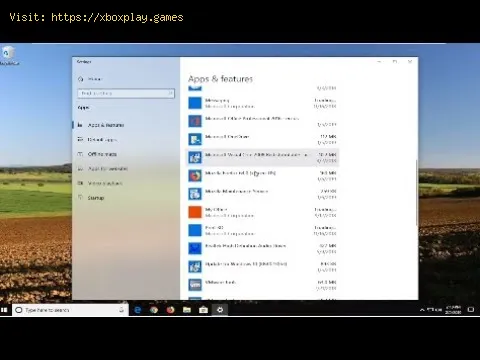Screen dimensions: 480x360
Task: Click the orange My Office icon
Action: (195, 212)
